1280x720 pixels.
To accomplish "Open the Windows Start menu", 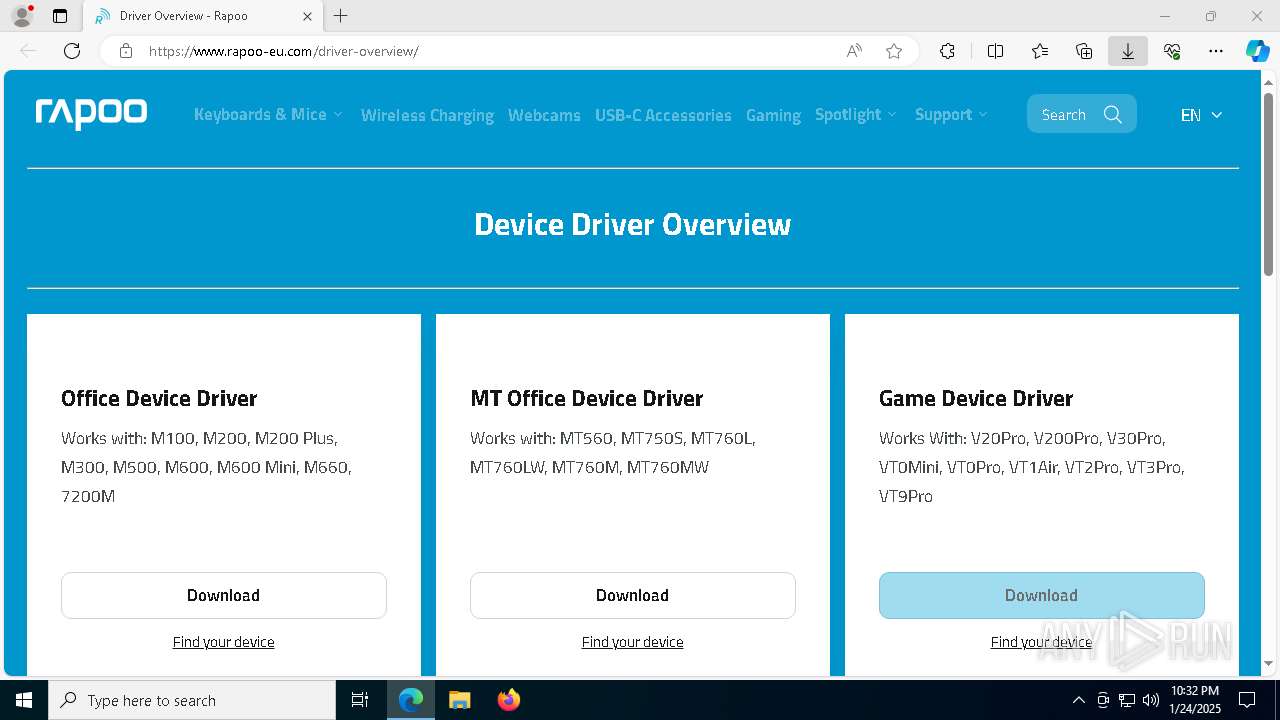I will (24, 700).
